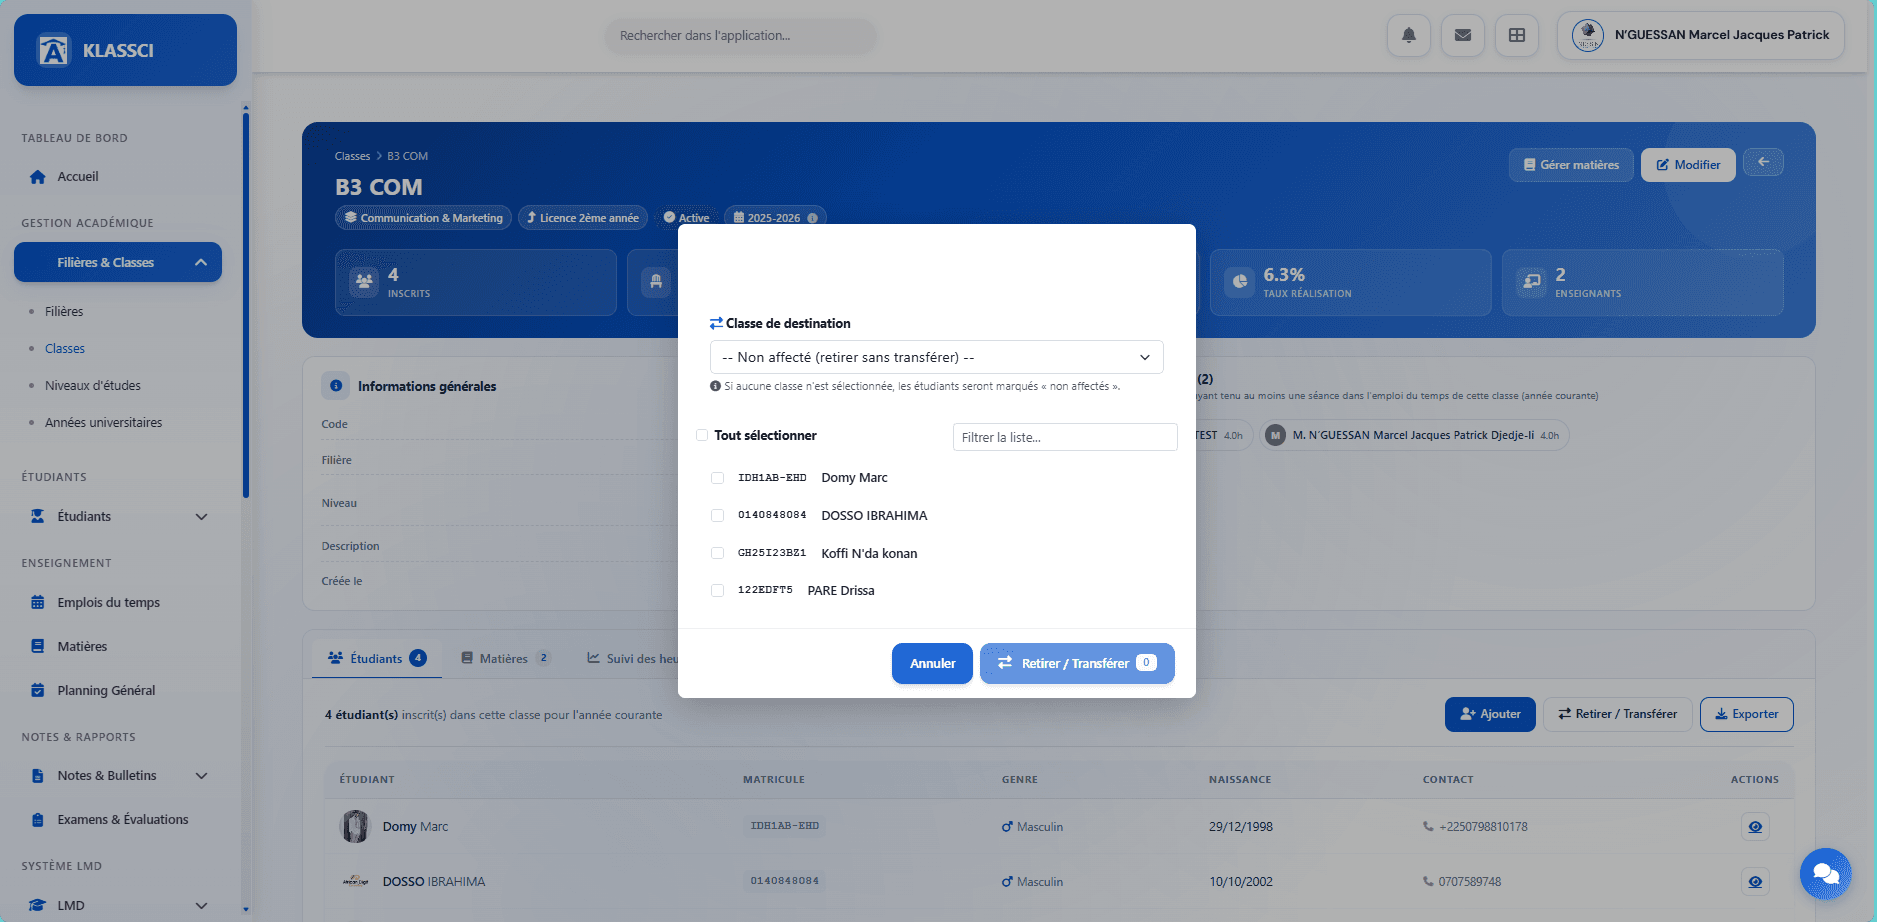Viewport: 1877px width, 922px height.
Task: Click the Accueil home icon
Action: point(38,177)
